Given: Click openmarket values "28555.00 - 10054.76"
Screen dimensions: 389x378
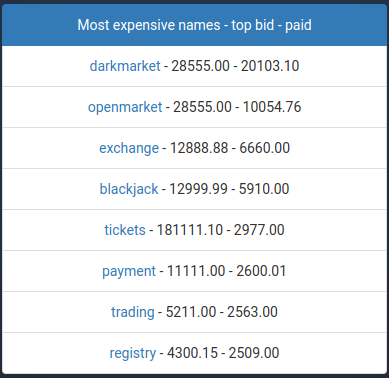Looking at the screenshot, I should (x=237, y=107).
